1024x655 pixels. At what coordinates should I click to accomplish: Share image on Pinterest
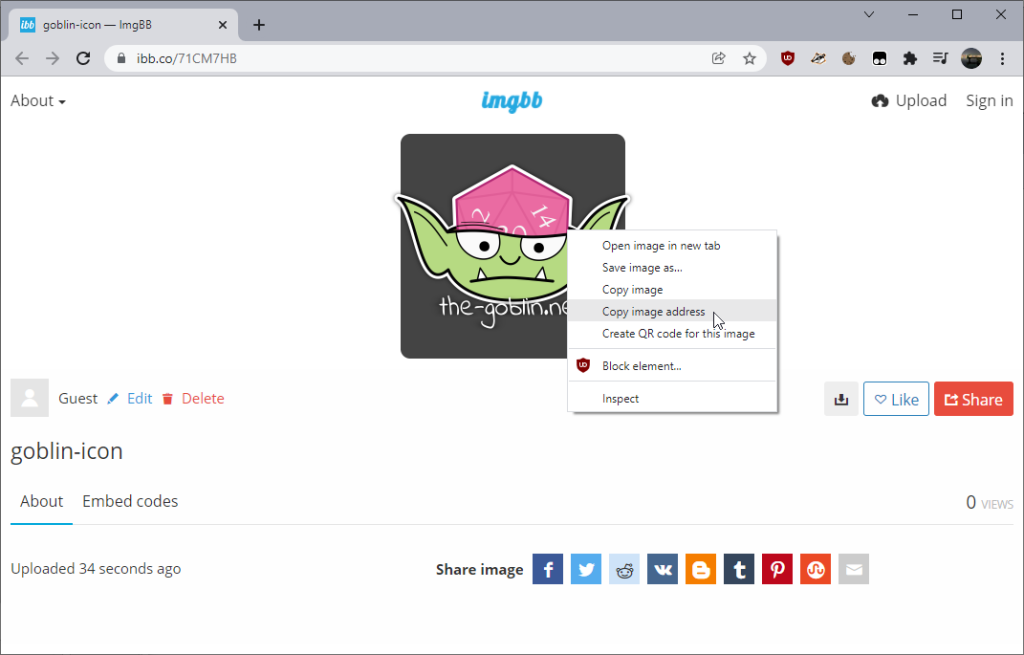point(777,569)
